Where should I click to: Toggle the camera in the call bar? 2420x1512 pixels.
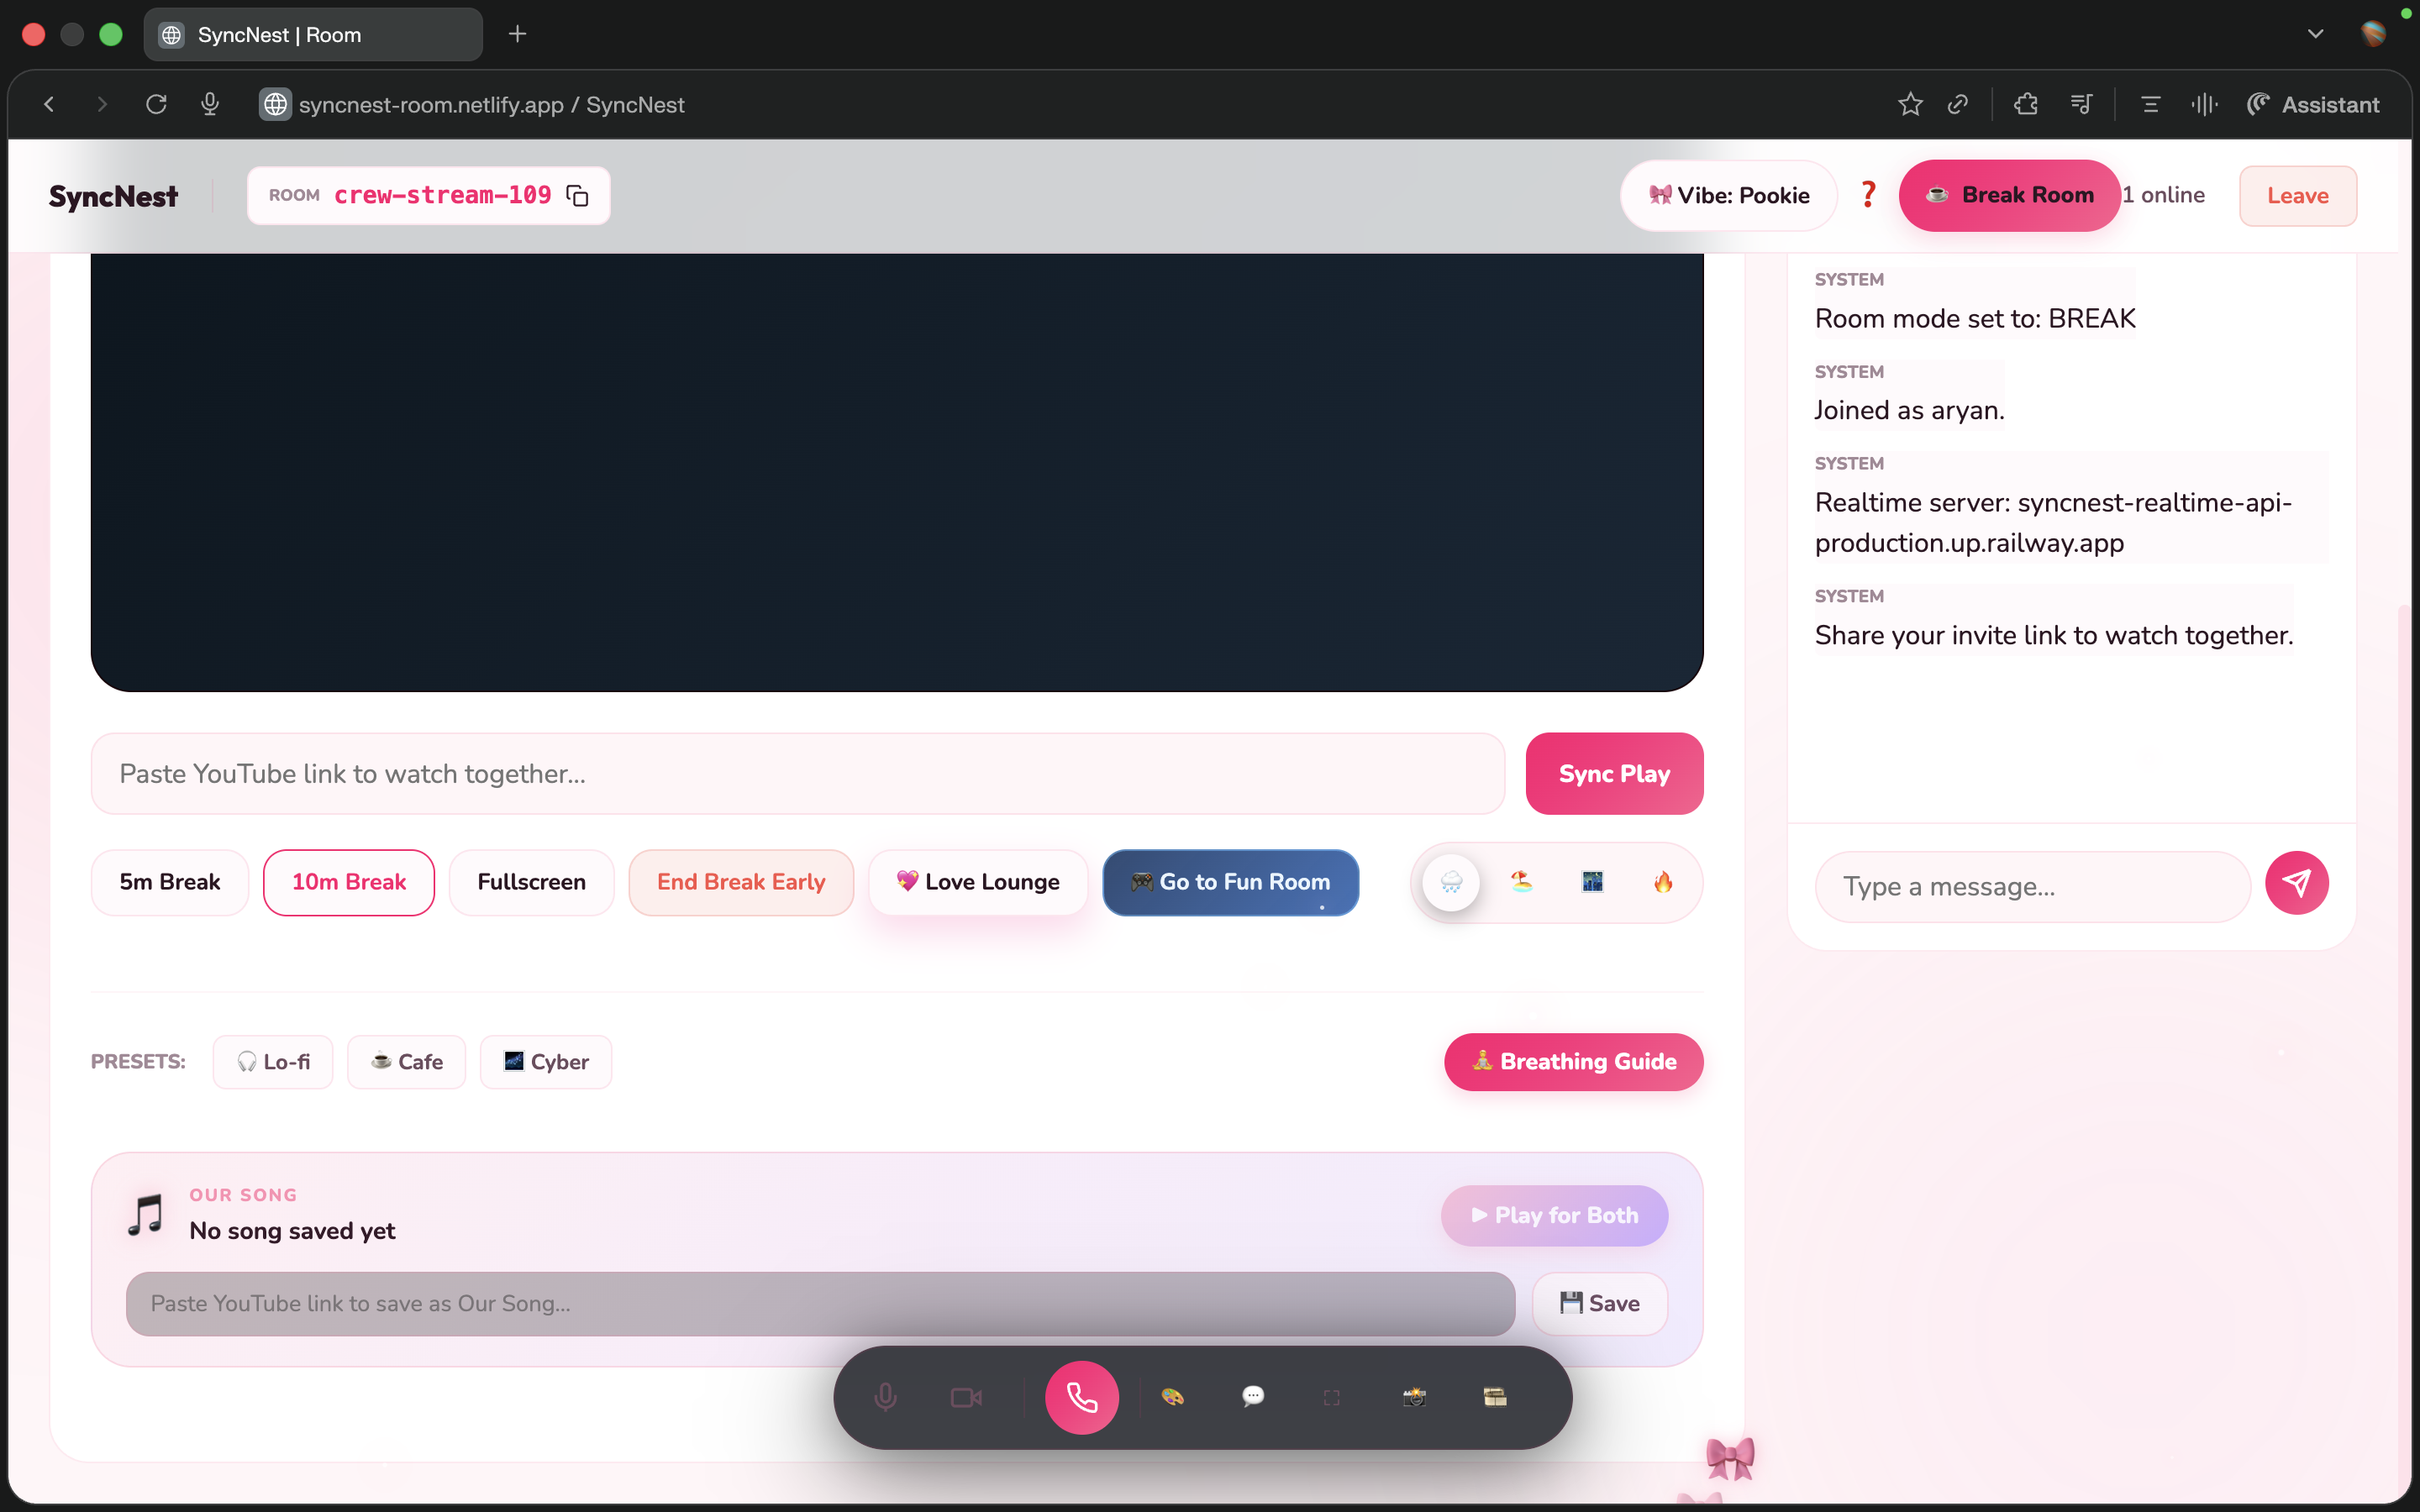[x=965, y=1397]
